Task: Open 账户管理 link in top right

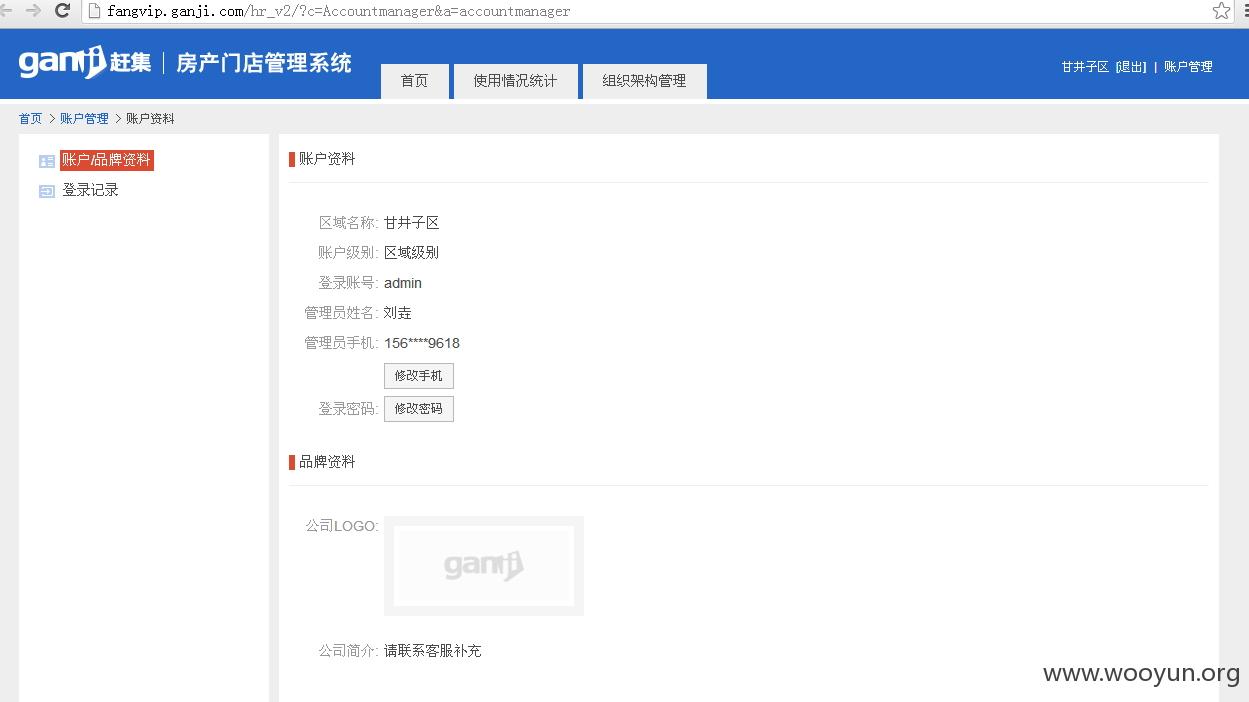Action: click(1188, 67)
